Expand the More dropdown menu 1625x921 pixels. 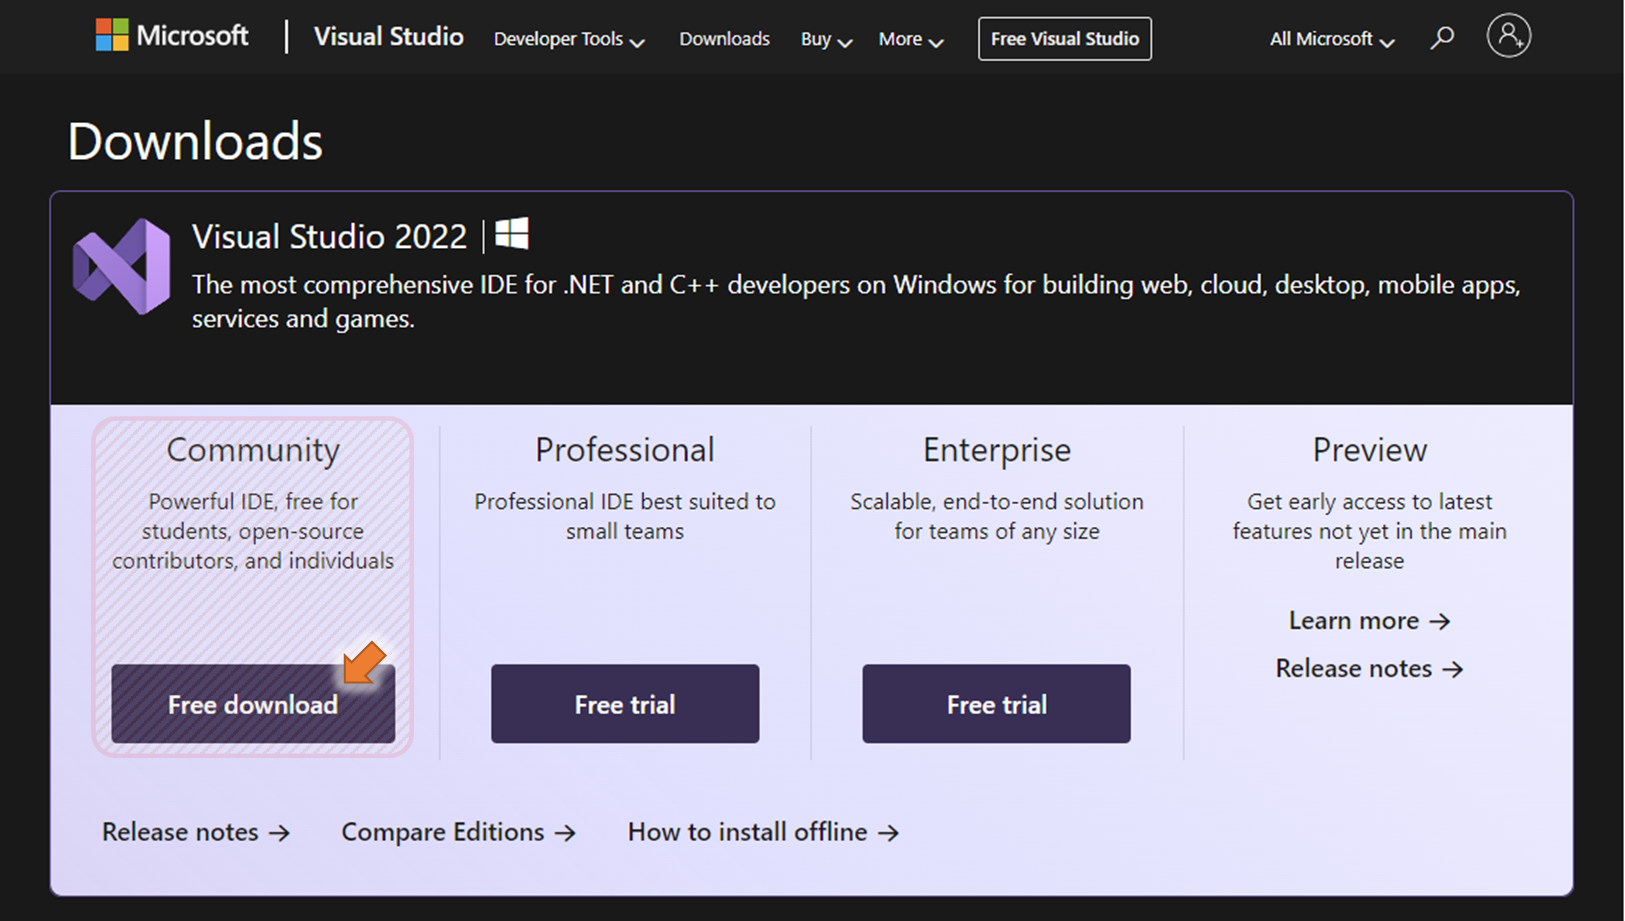(x=911, y=39)
